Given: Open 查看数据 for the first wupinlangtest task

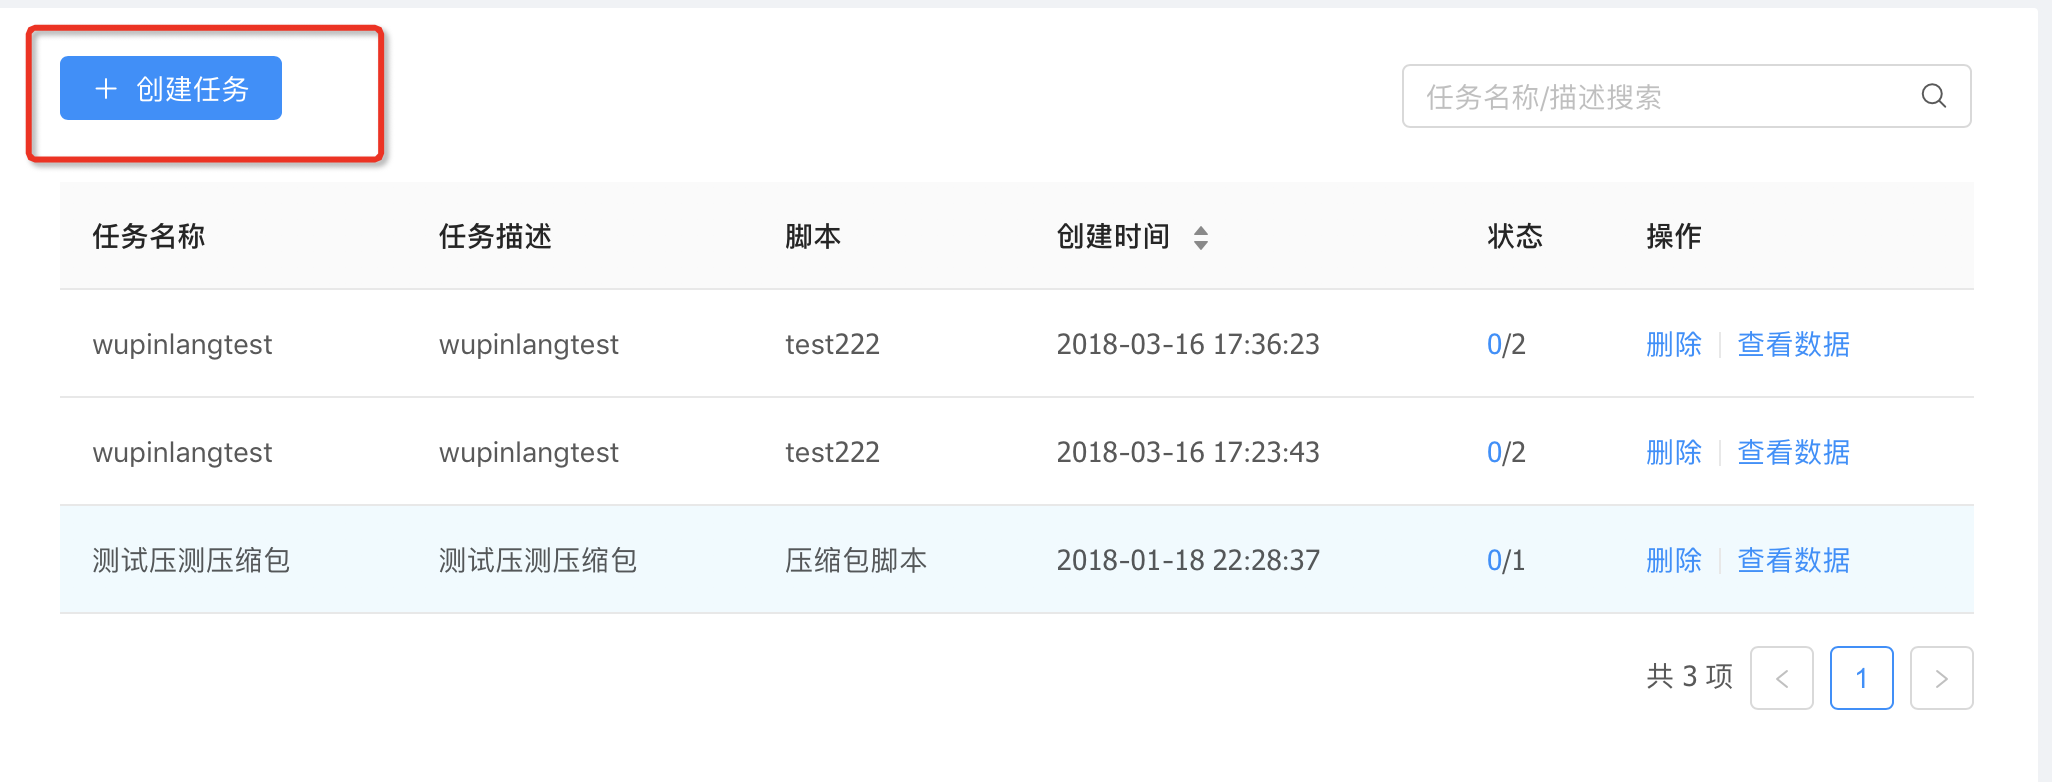Looking at the screenshot, I should tap(1792, 344).
